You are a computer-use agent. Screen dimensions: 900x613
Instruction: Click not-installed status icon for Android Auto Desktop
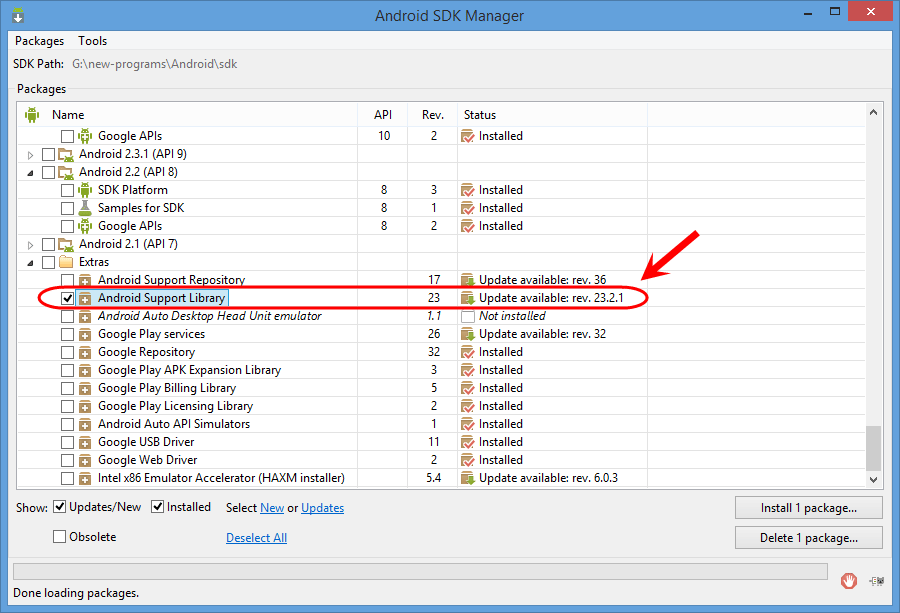click(x=468, y=316)
